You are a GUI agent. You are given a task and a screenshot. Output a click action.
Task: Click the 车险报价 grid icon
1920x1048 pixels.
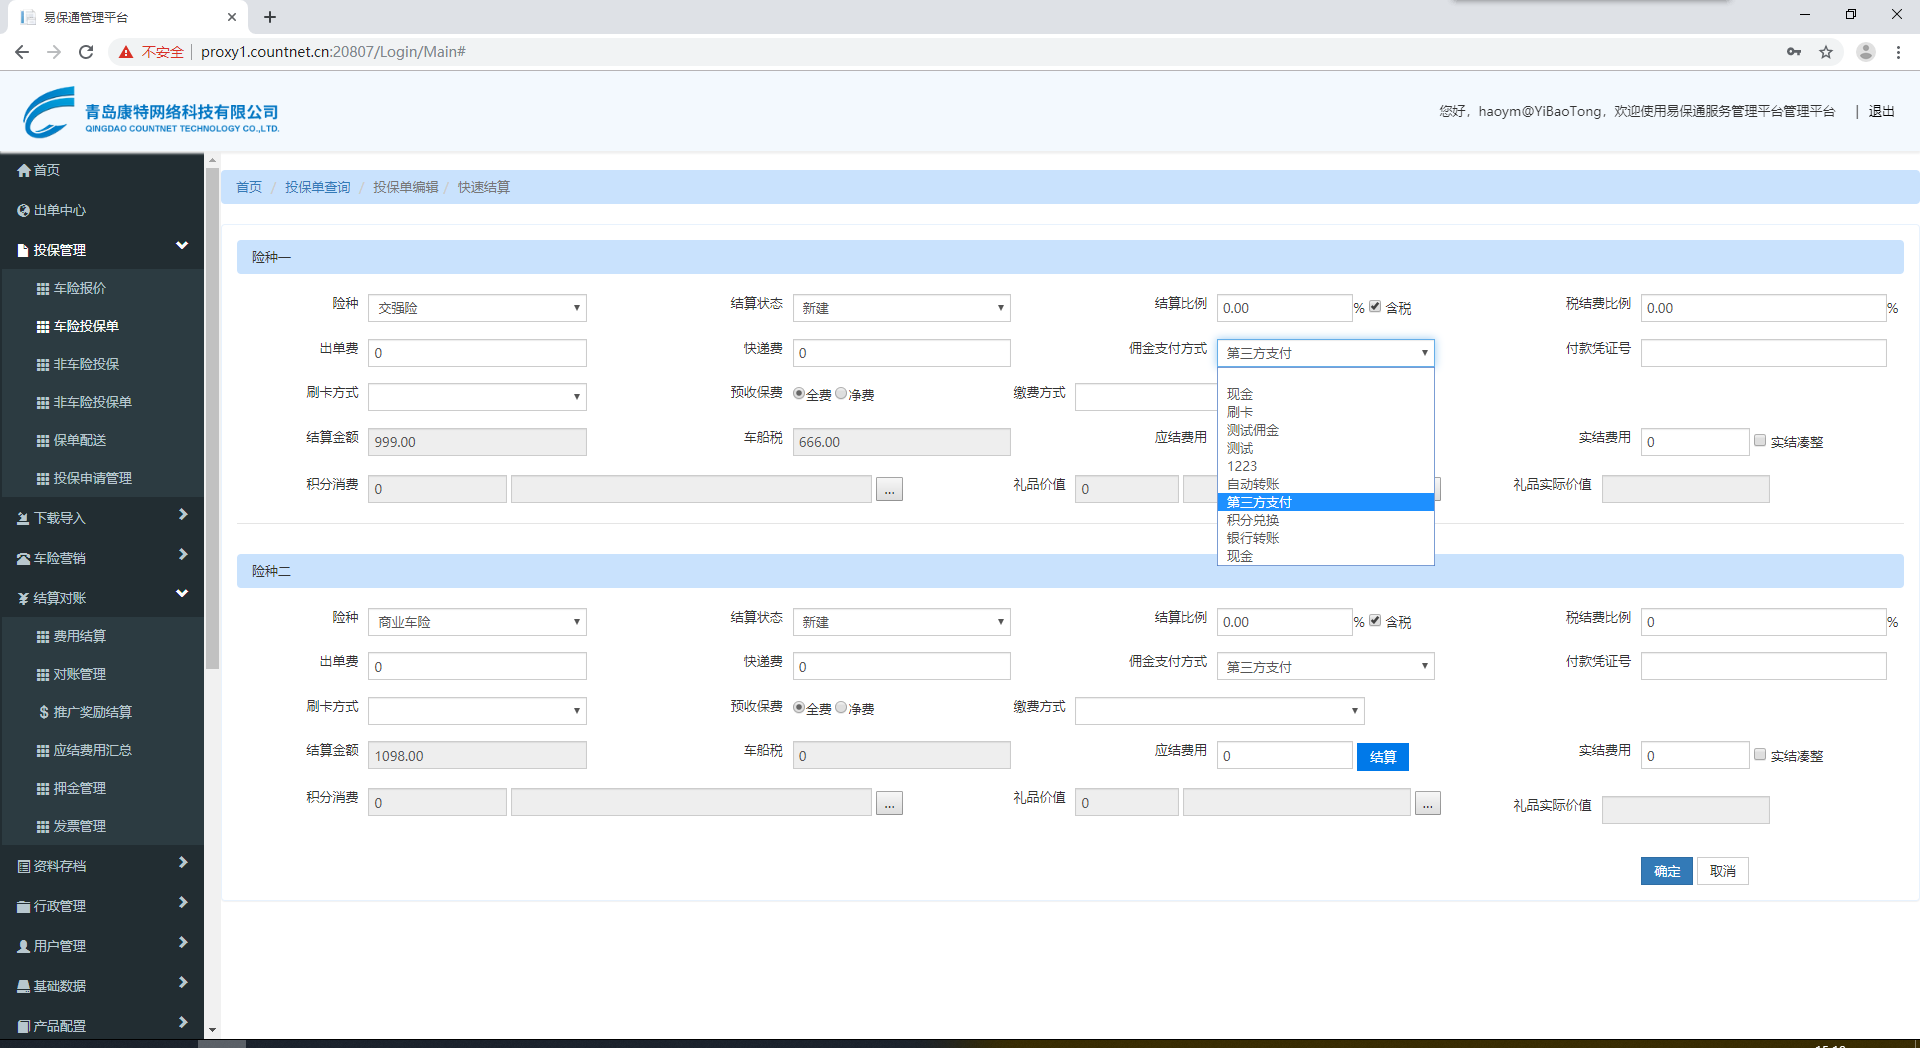pos(43,289)
